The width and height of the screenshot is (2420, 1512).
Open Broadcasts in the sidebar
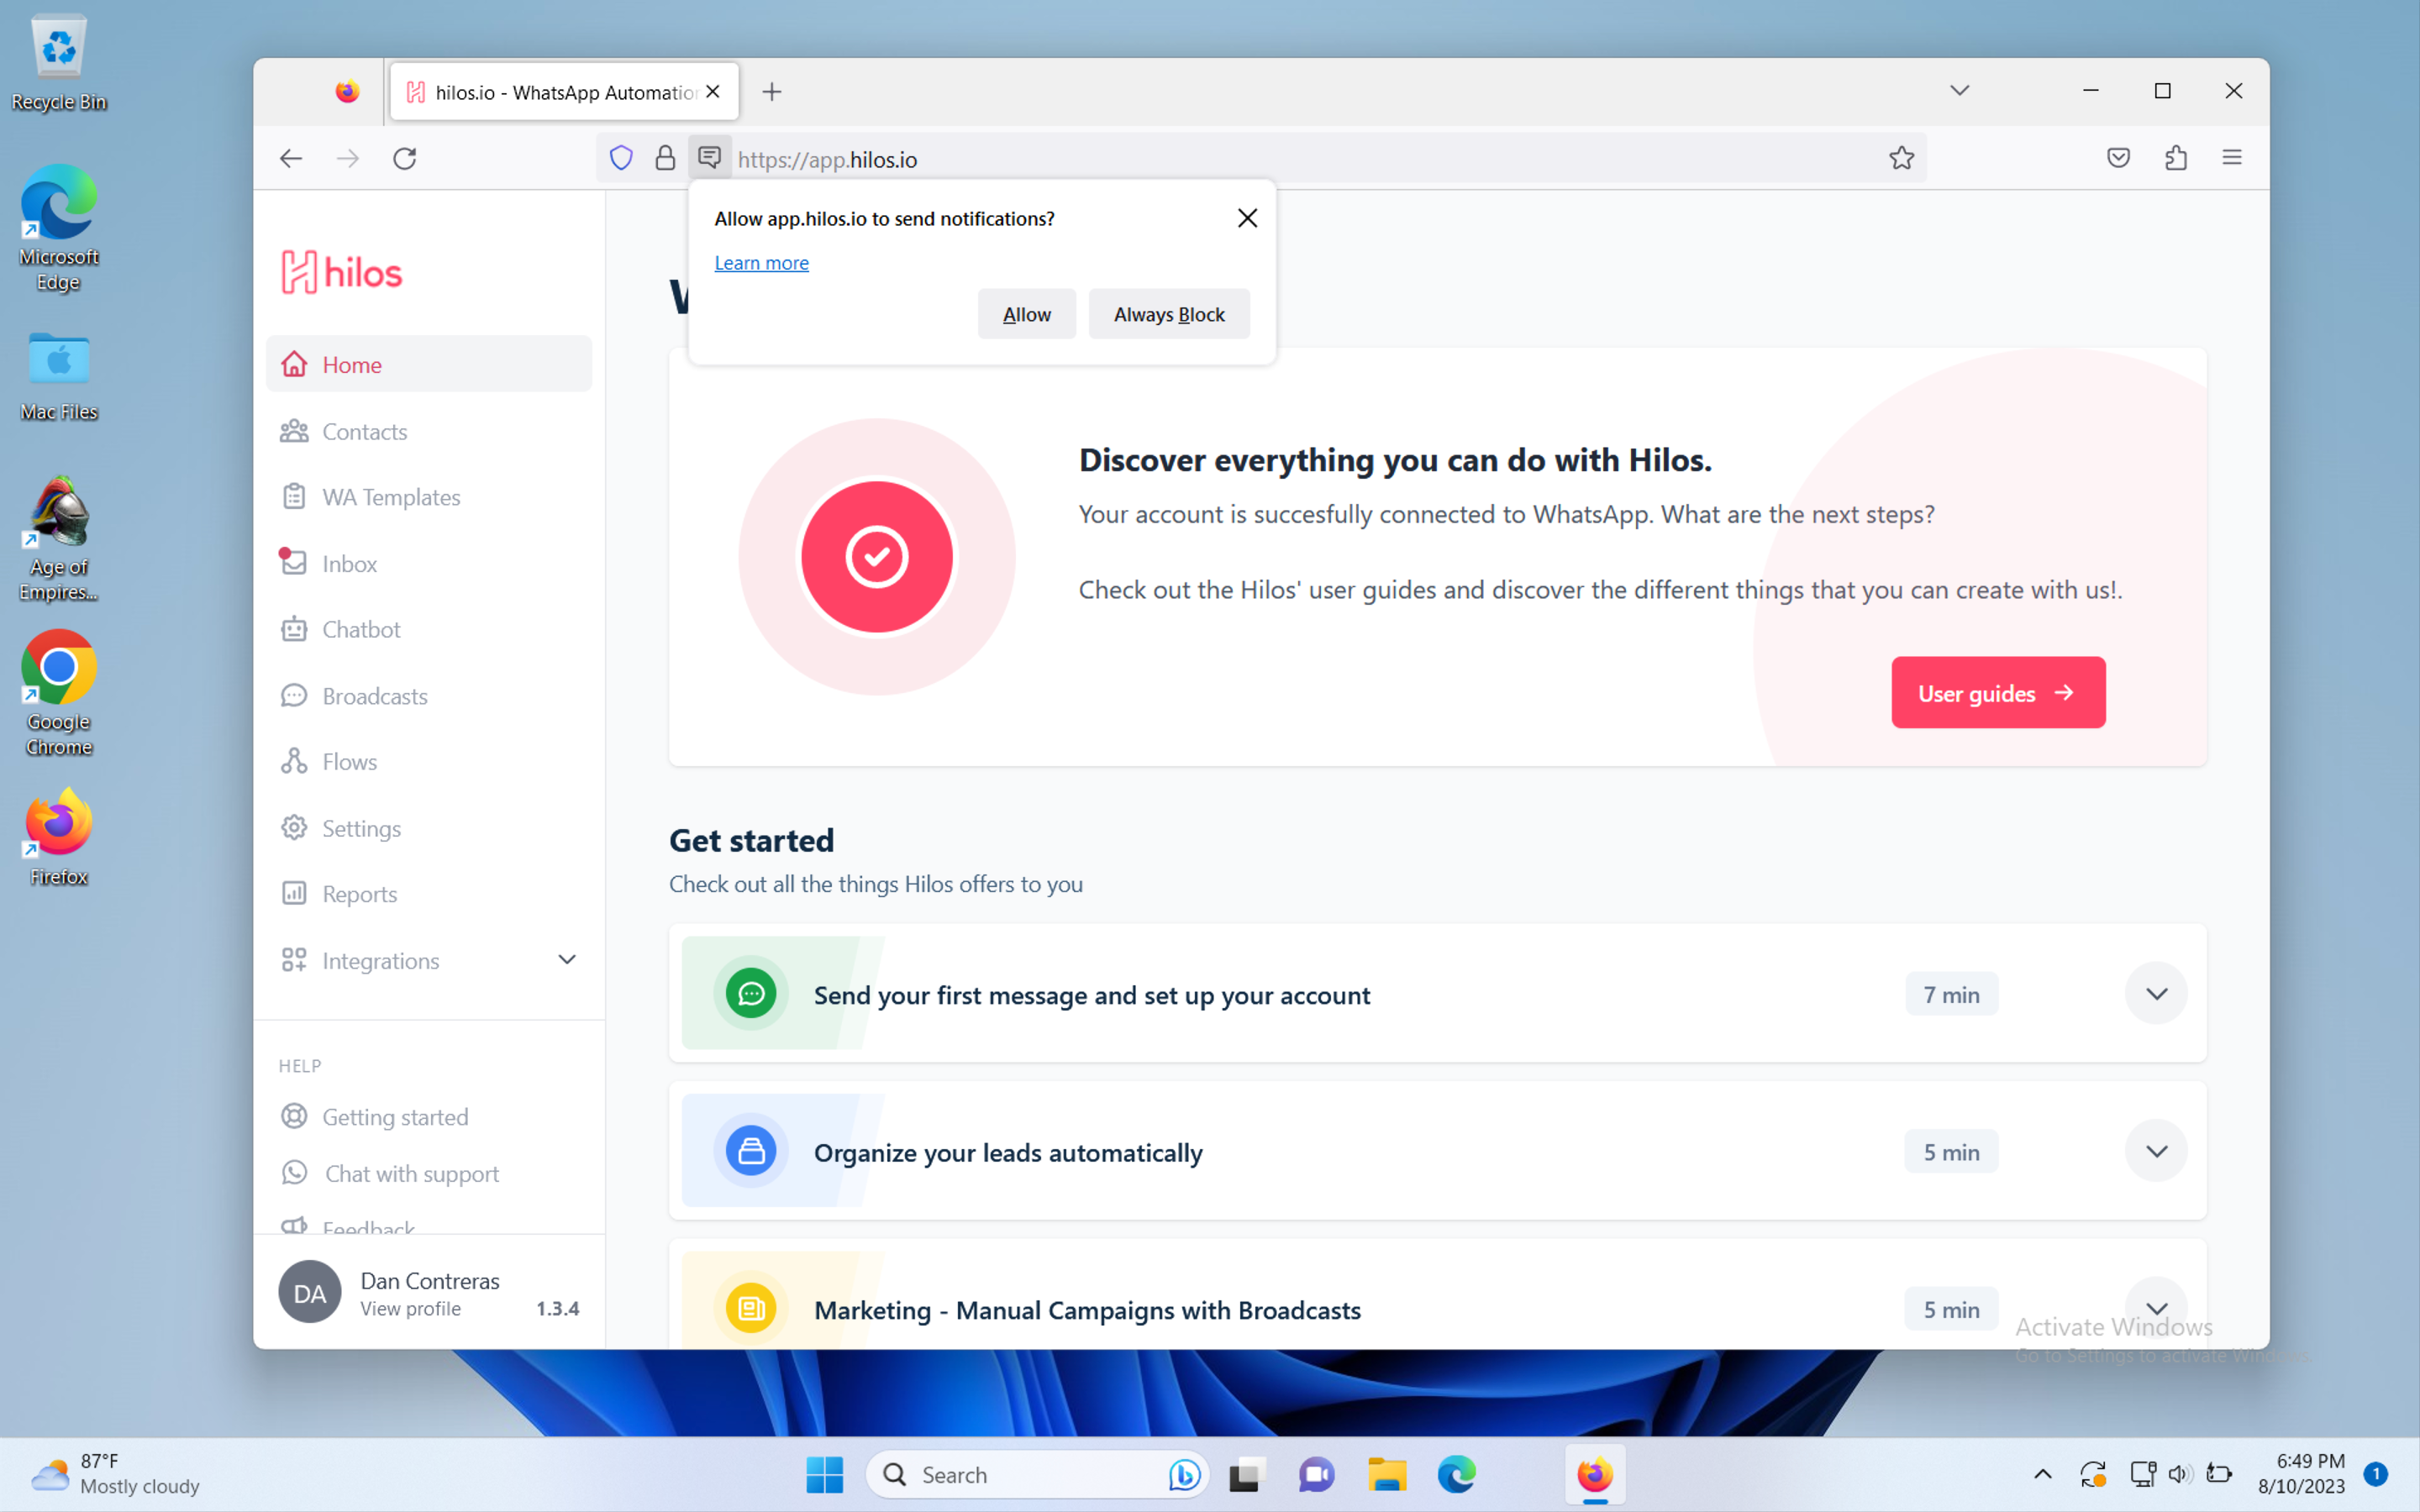tap(374, 696)
